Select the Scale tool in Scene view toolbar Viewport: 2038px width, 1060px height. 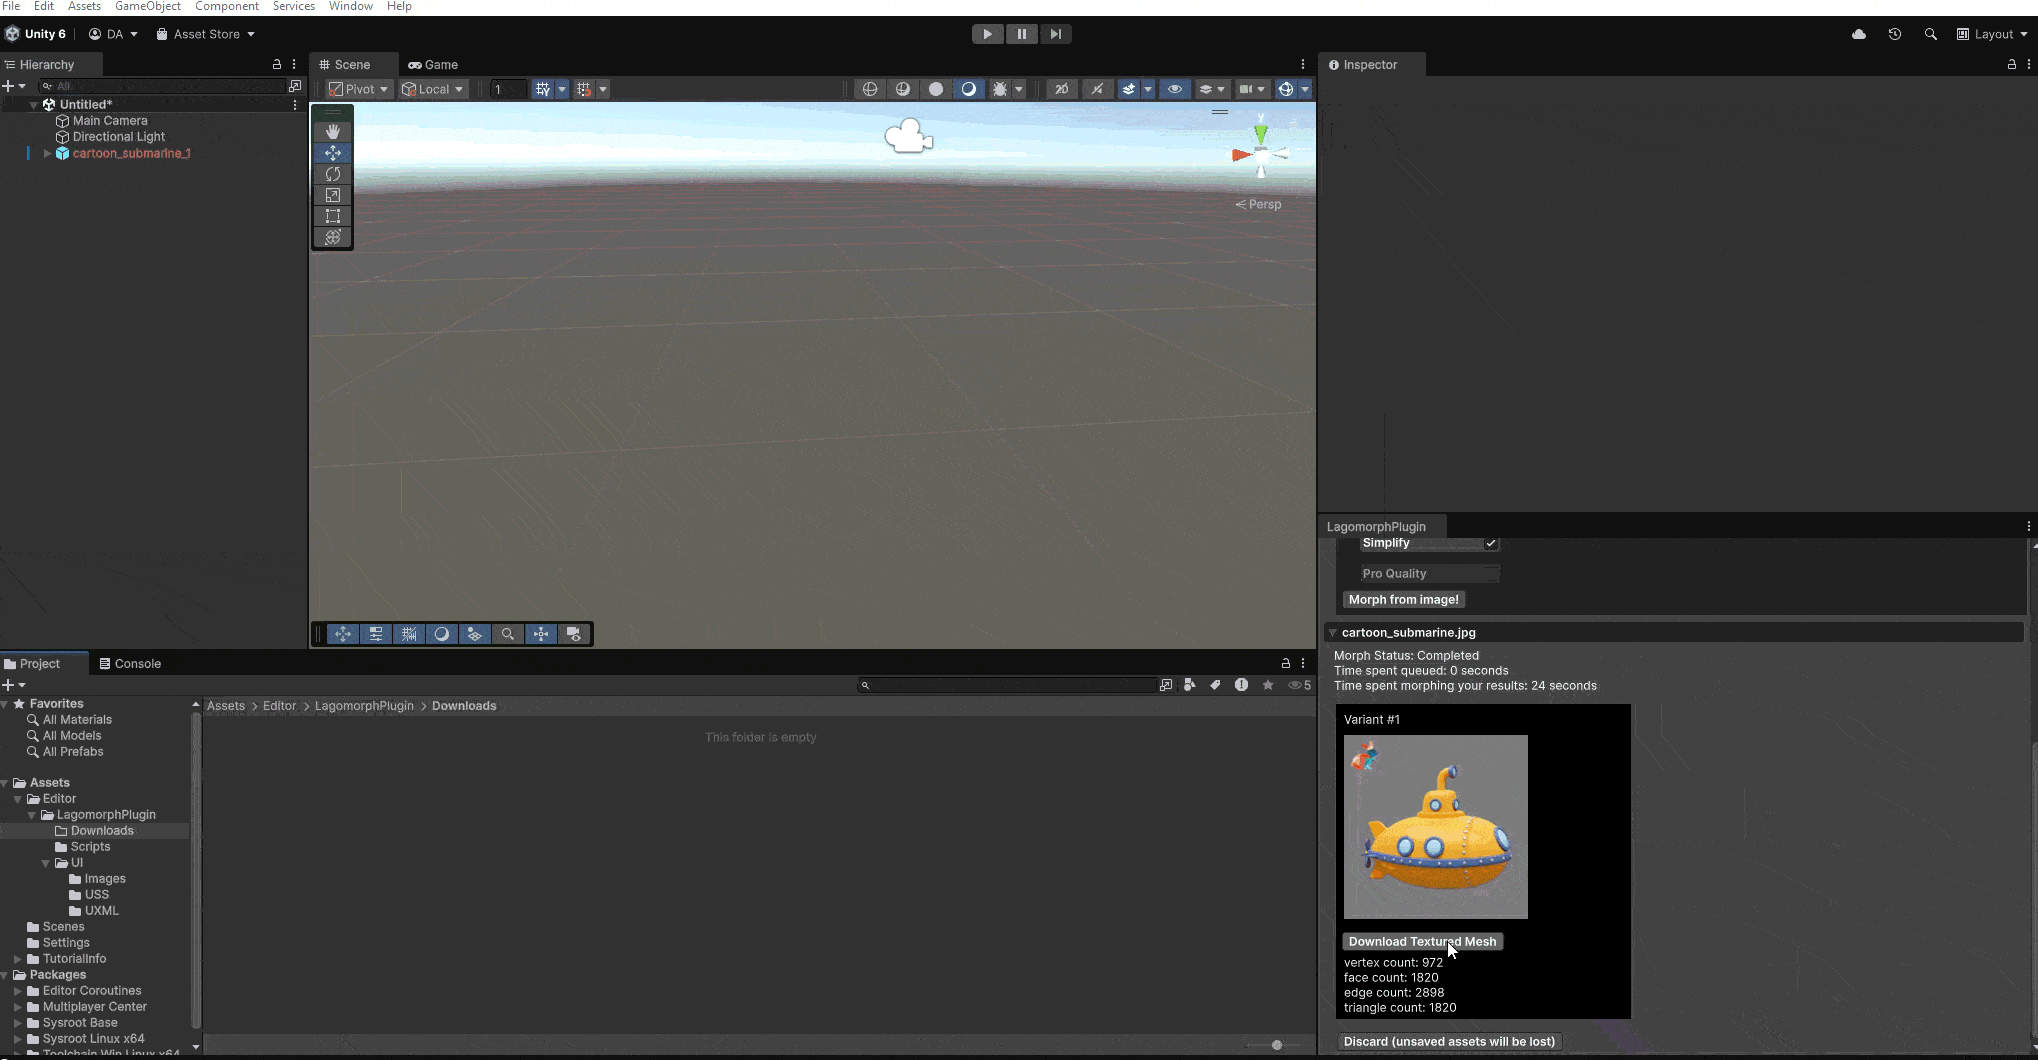[332, 196]
